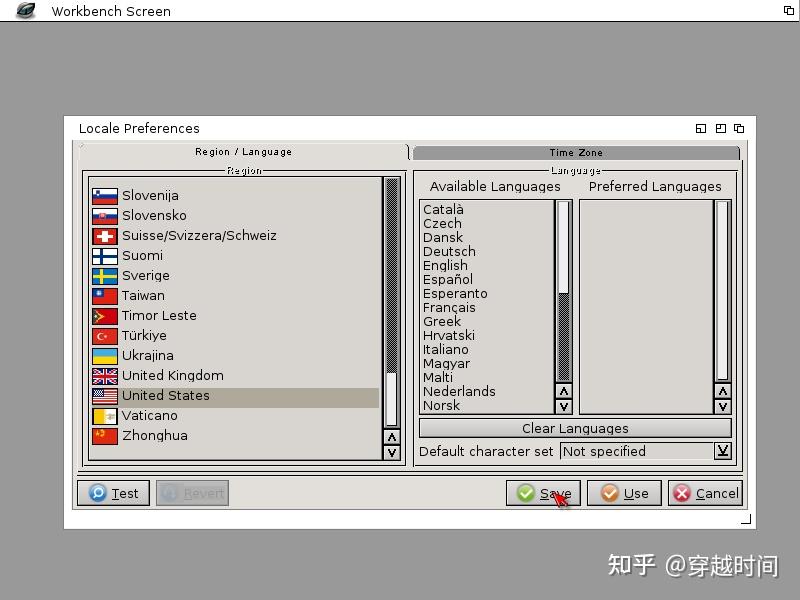Click the Vaticano flag icon
800x600 pixels.
pos(104,416)
